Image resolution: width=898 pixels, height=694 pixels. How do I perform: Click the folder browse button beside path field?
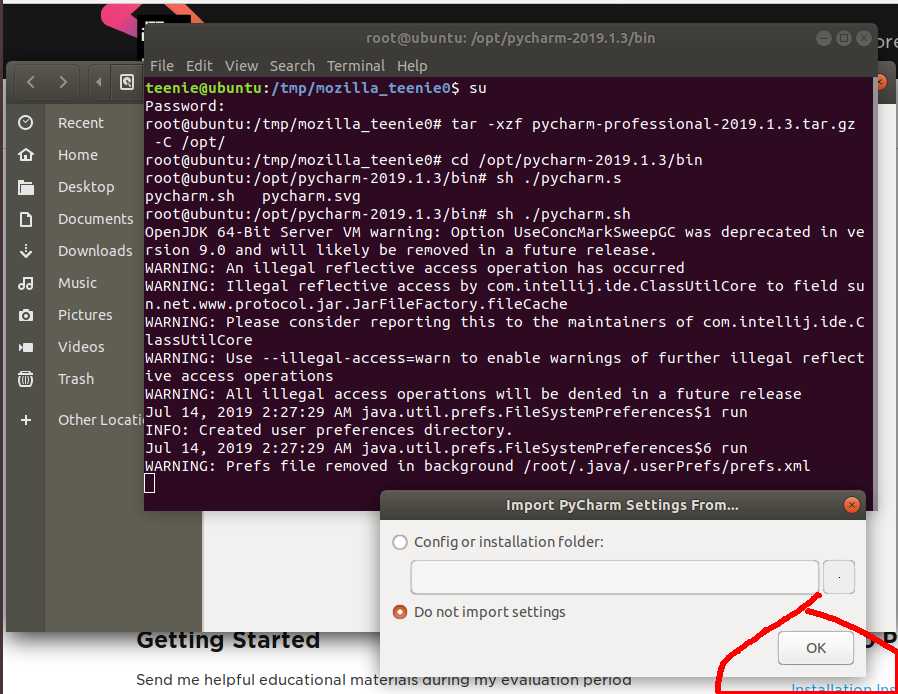click(838, 577)
